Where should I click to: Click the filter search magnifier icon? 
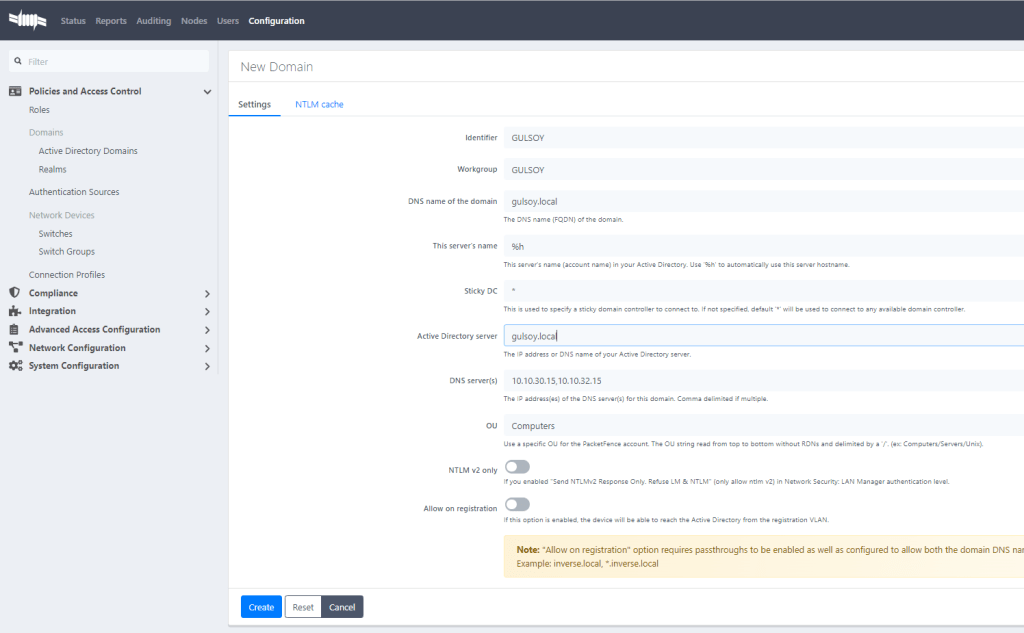pyautogui.click(x=18, y=61)
